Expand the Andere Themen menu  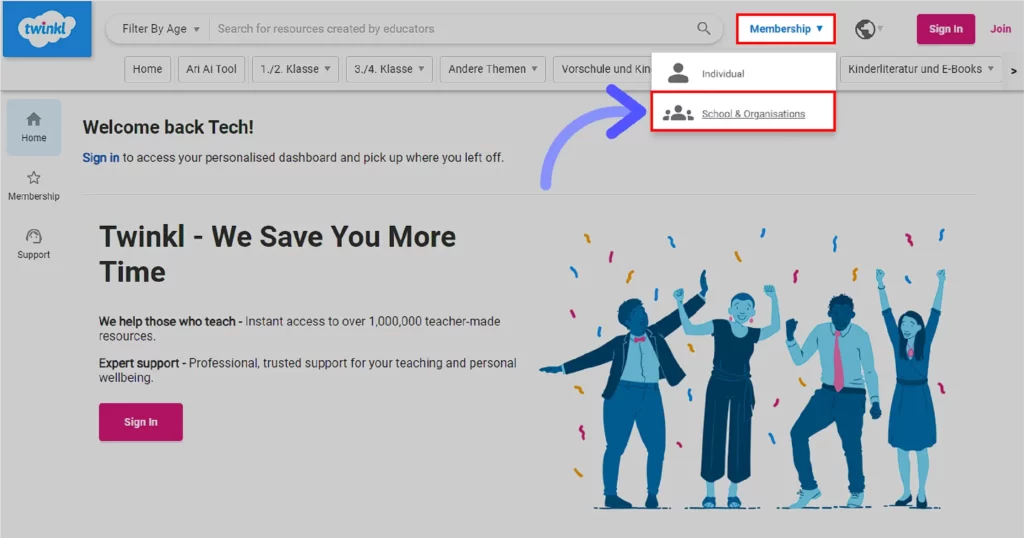coord(492,69)
